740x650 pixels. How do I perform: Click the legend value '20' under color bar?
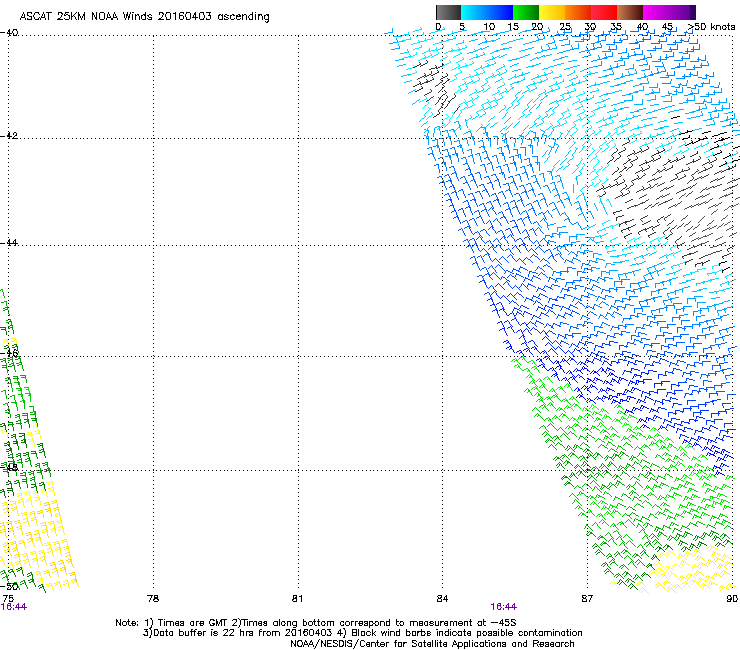tap(537, 27)
